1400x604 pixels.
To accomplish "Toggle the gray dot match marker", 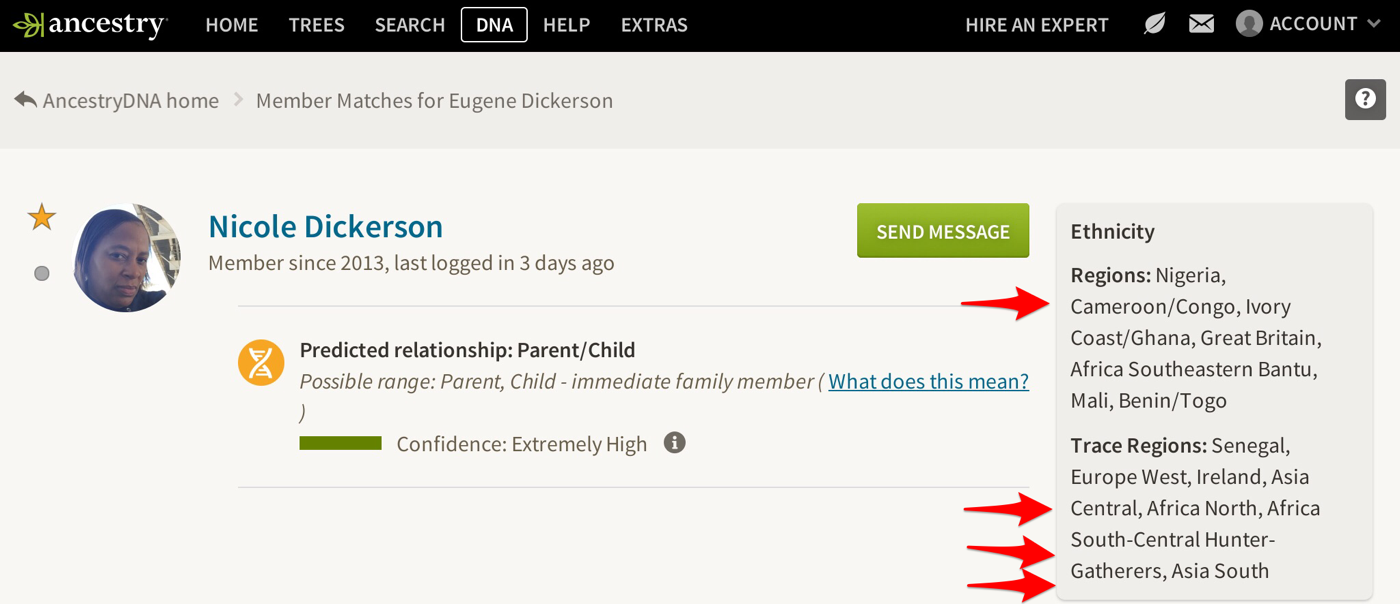I will (42, 273).
